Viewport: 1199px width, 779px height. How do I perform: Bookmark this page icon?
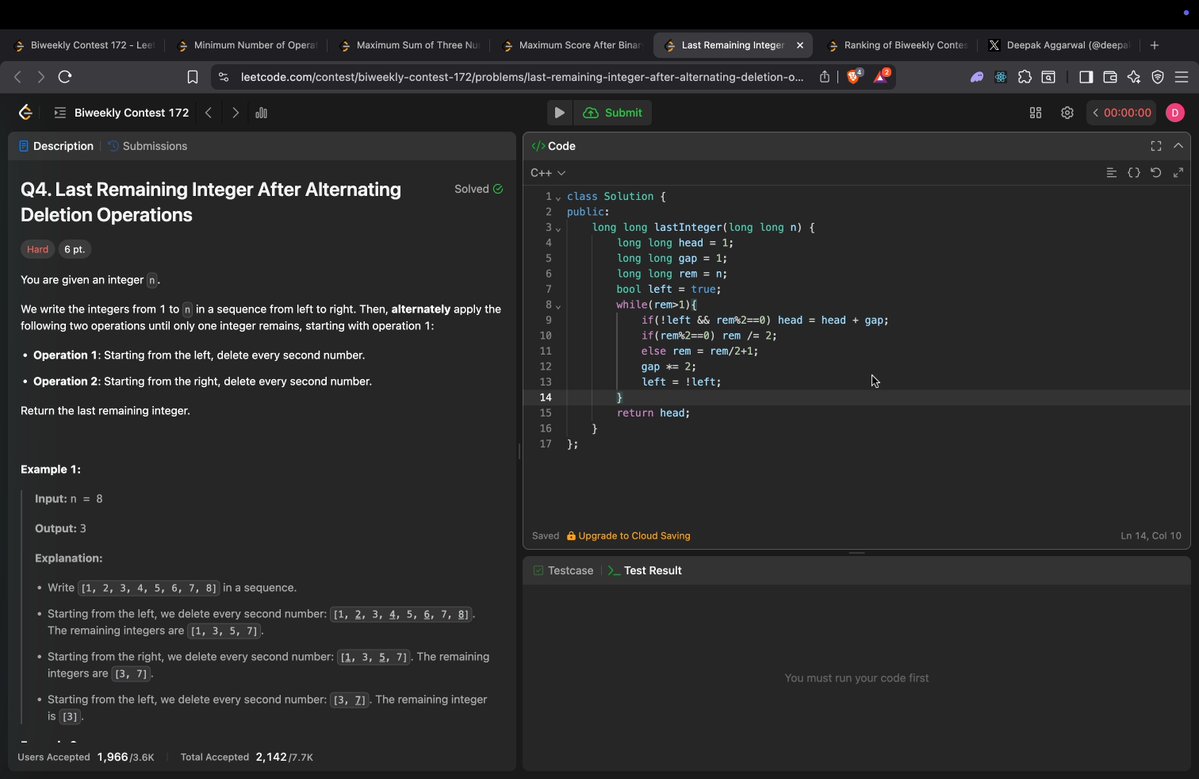(x=193, y=76)
